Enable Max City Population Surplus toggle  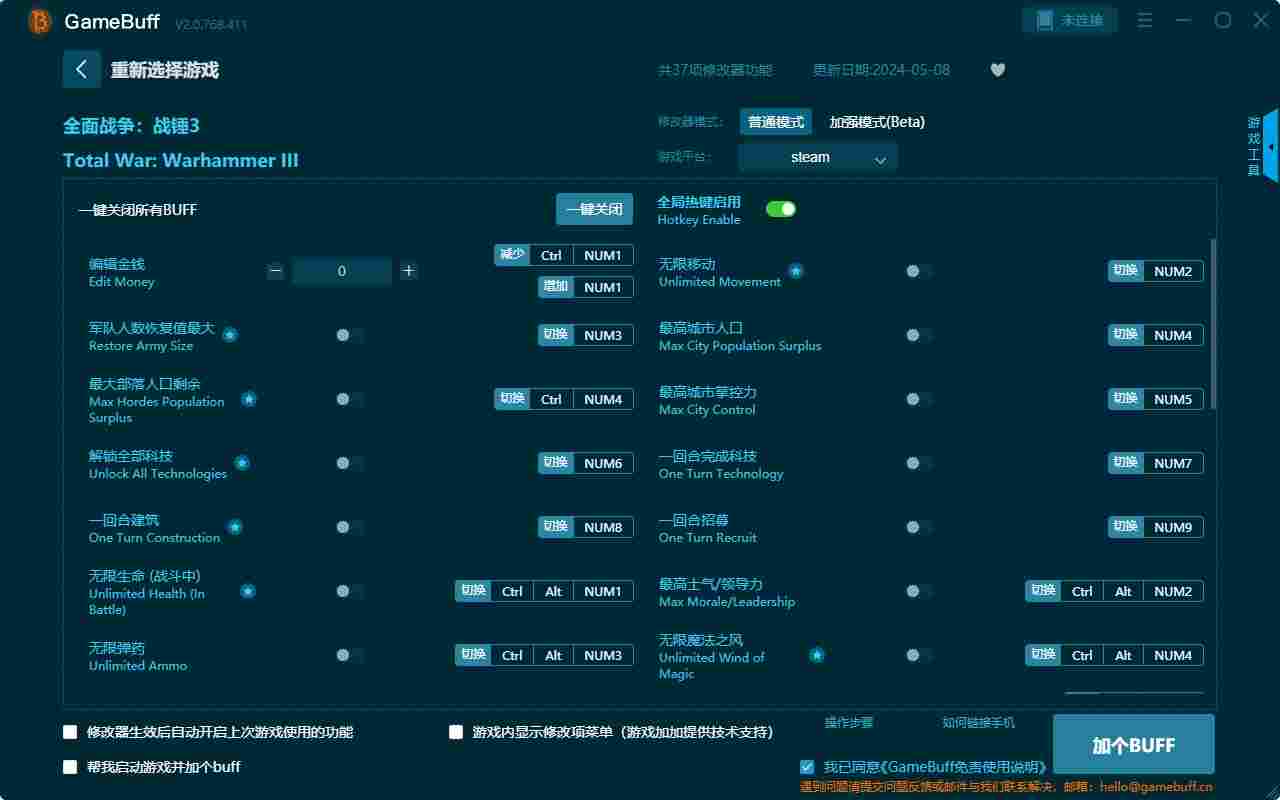click(x=919, y=335)
